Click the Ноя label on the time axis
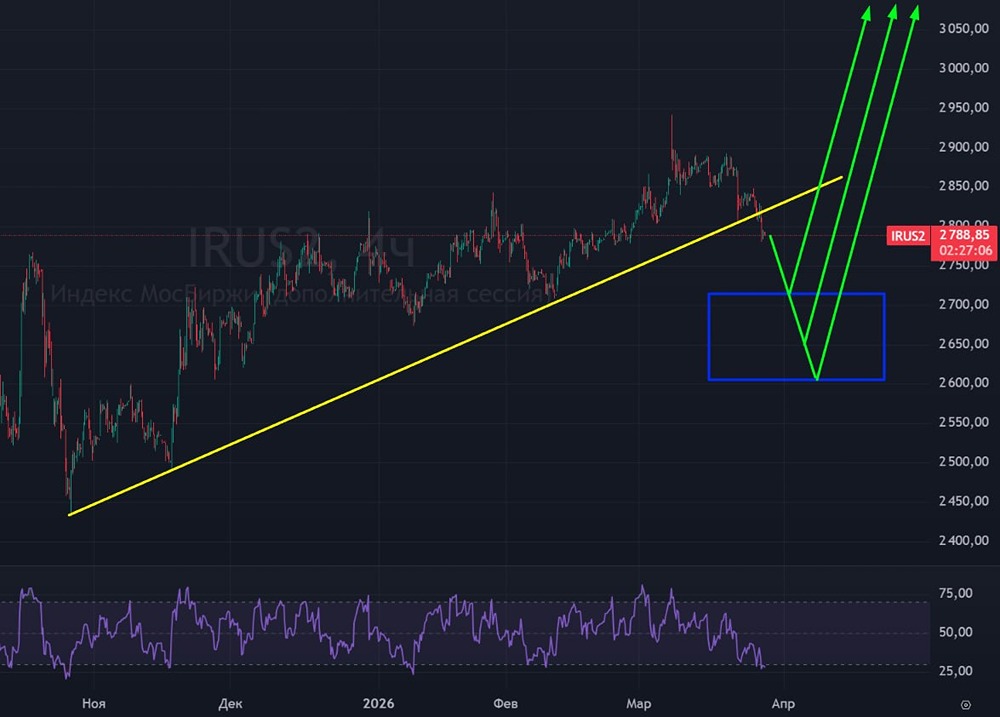The image size is (1000, 717). click(94, 704)
